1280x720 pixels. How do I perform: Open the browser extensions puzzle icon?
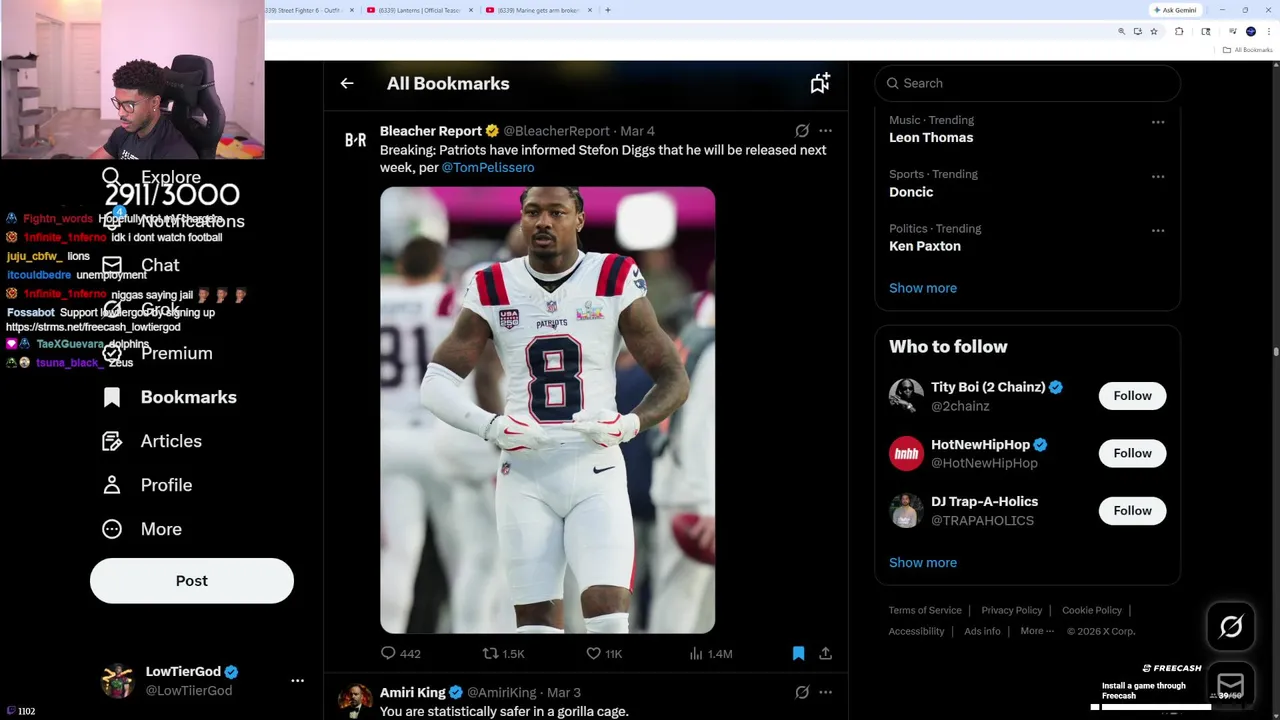[x=1179, y=32]
